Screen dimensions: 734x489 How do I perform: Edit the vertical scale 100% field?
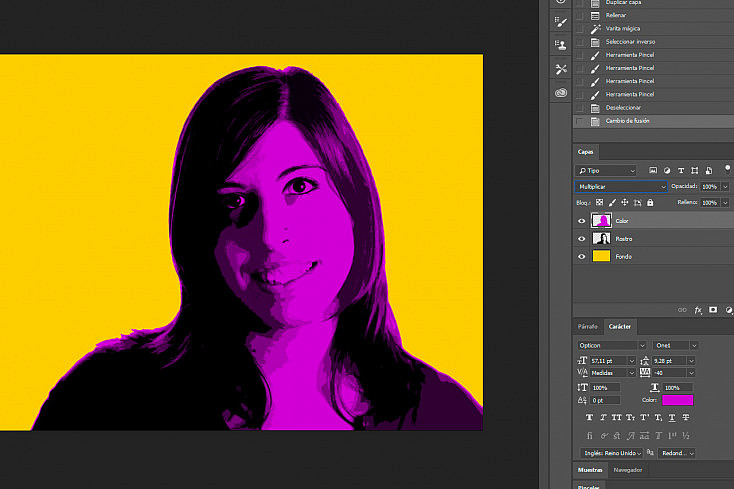(606, 387)
